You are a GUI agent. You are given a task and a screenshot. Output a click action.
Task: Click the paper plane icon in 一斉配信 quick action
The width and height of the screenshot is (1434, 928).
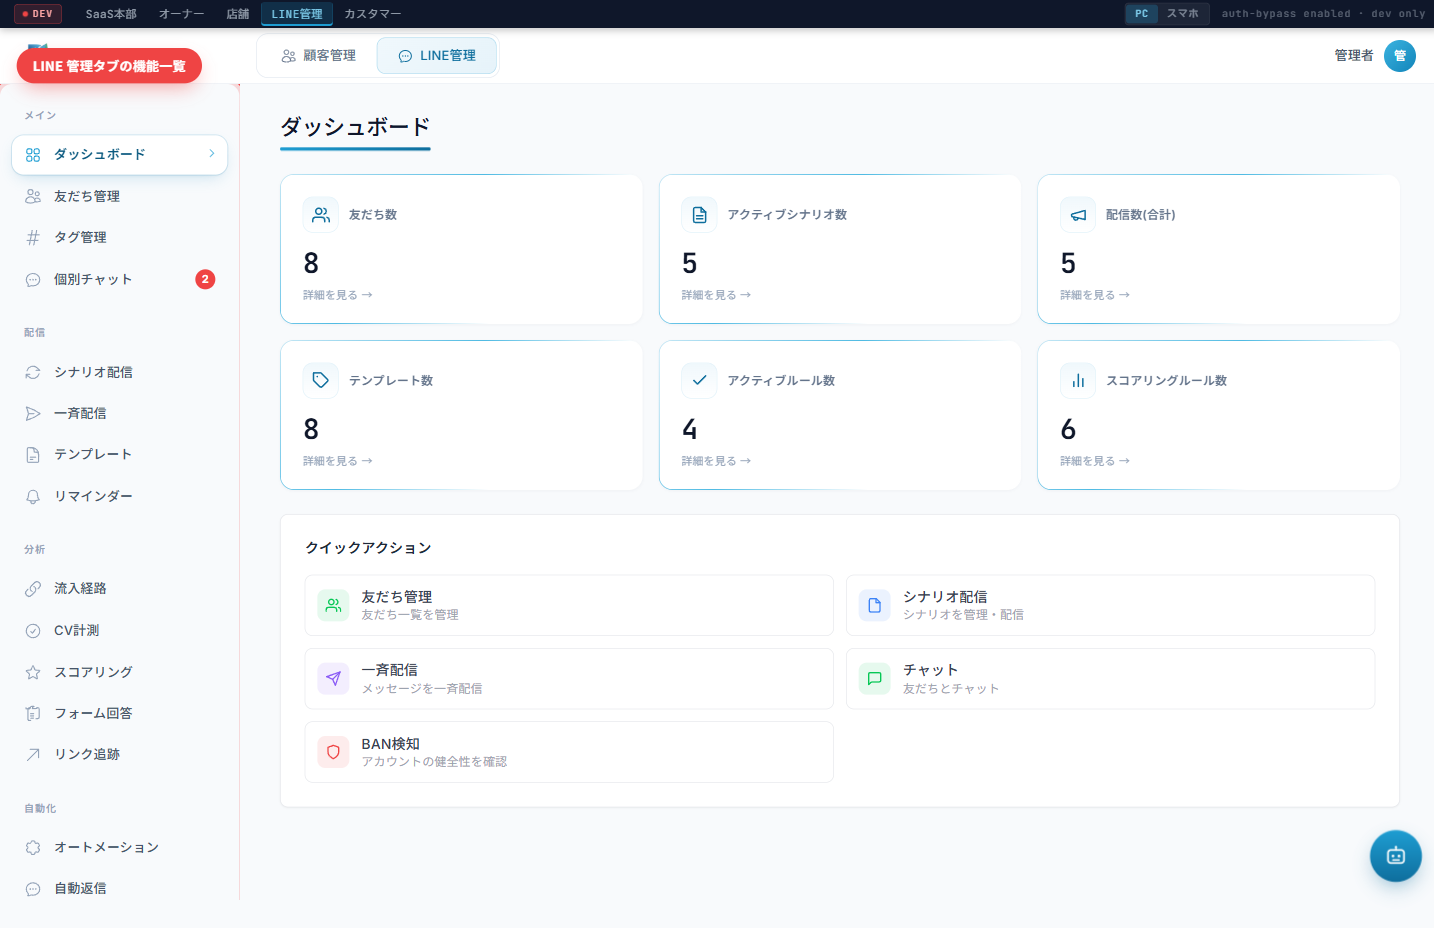pos(333,678)
